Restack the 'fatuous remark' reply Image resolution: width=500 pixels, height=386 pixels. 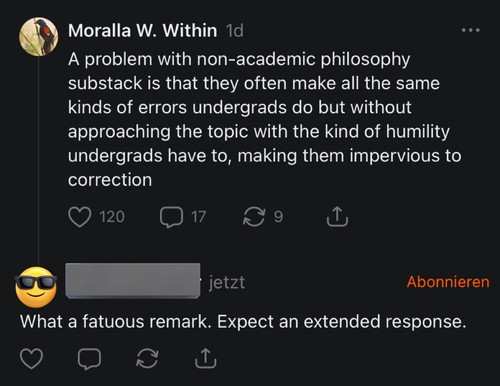click(147, 359)
